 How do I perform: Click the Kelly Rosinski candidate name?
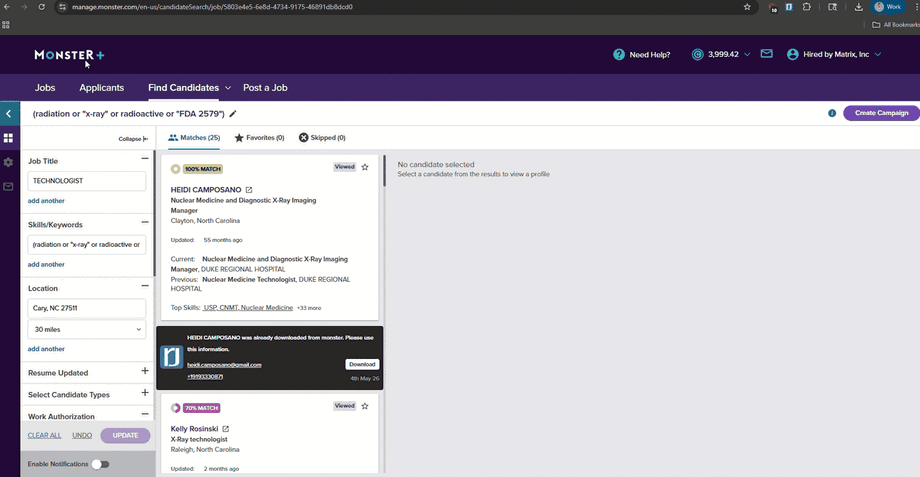click(x=194, y=429)
